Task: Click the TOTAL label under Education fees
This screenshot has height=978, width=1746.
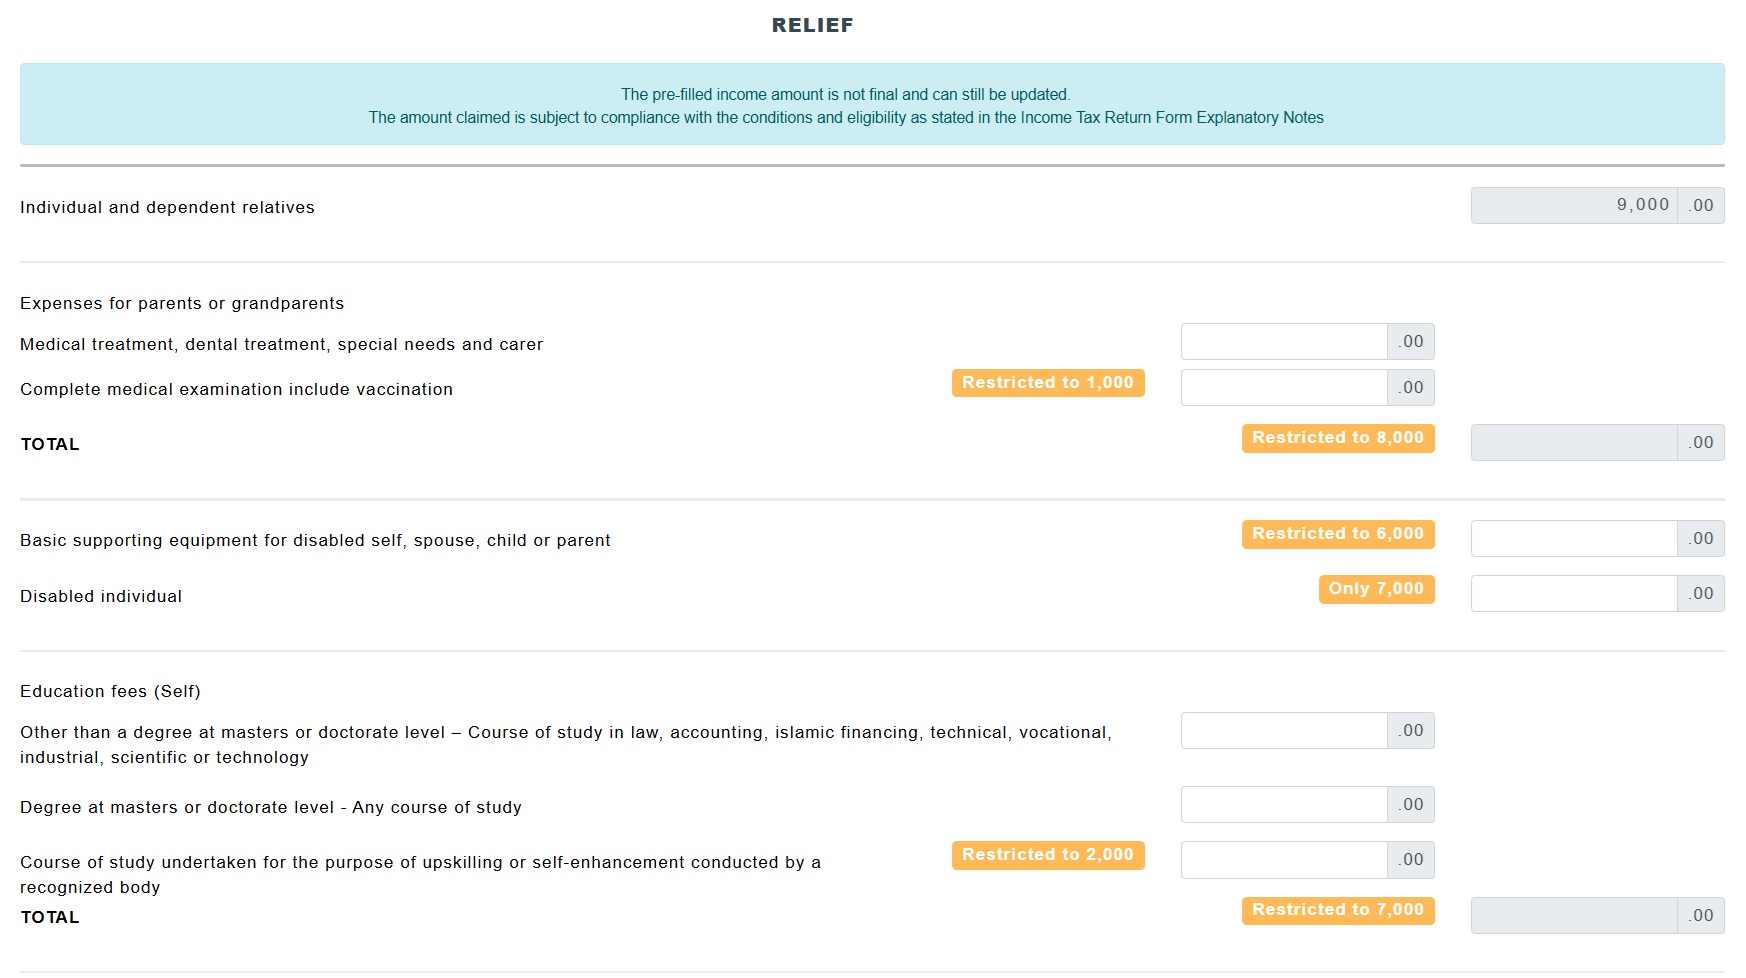Action: (x=50, y=918)
